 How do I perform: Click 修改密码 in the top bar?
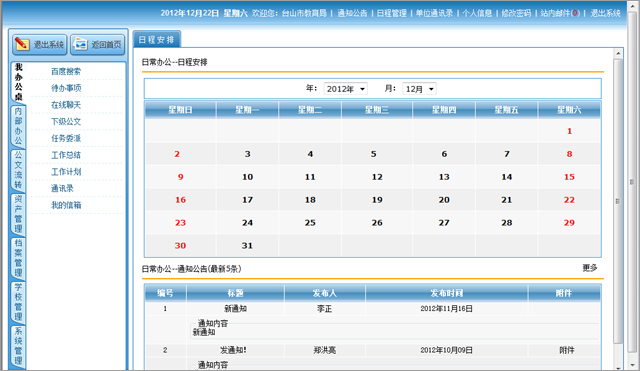(516, 13)
